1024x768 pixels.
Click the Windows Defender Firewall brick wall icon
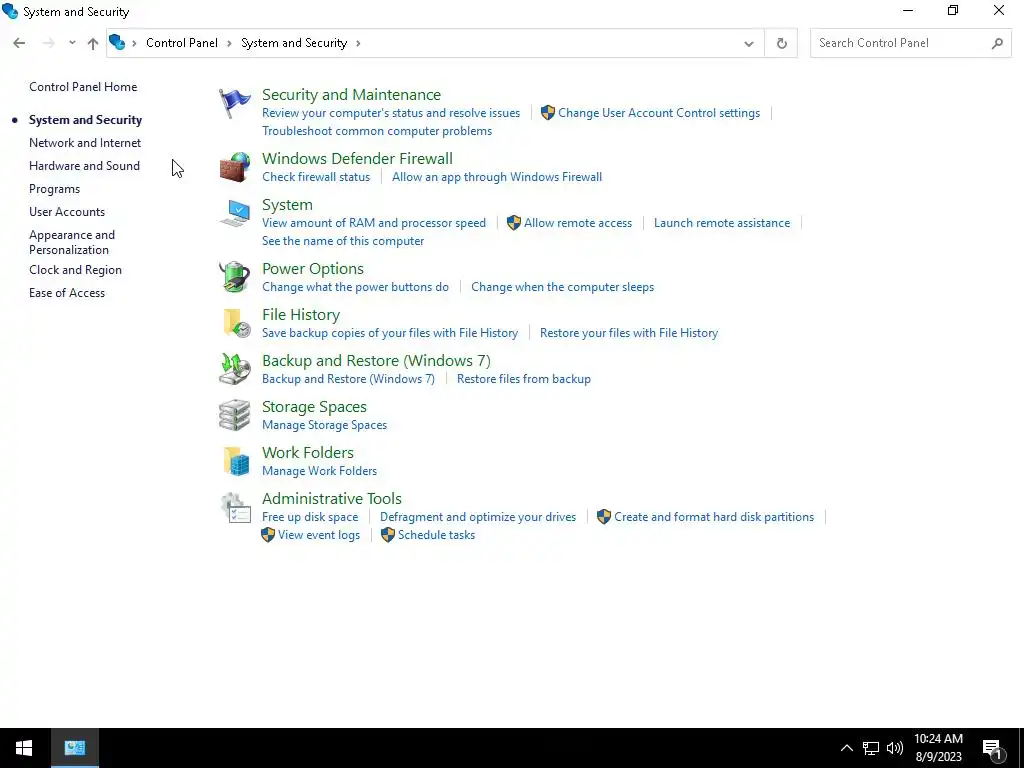(234, 167)
